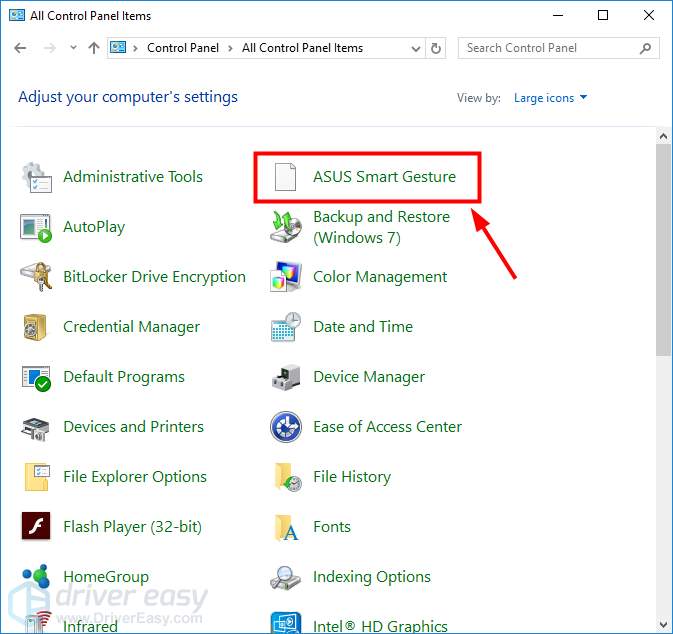The image size is (673, 634).
Task: Open the Default Programs icon
Action: (x=36, y=378)
